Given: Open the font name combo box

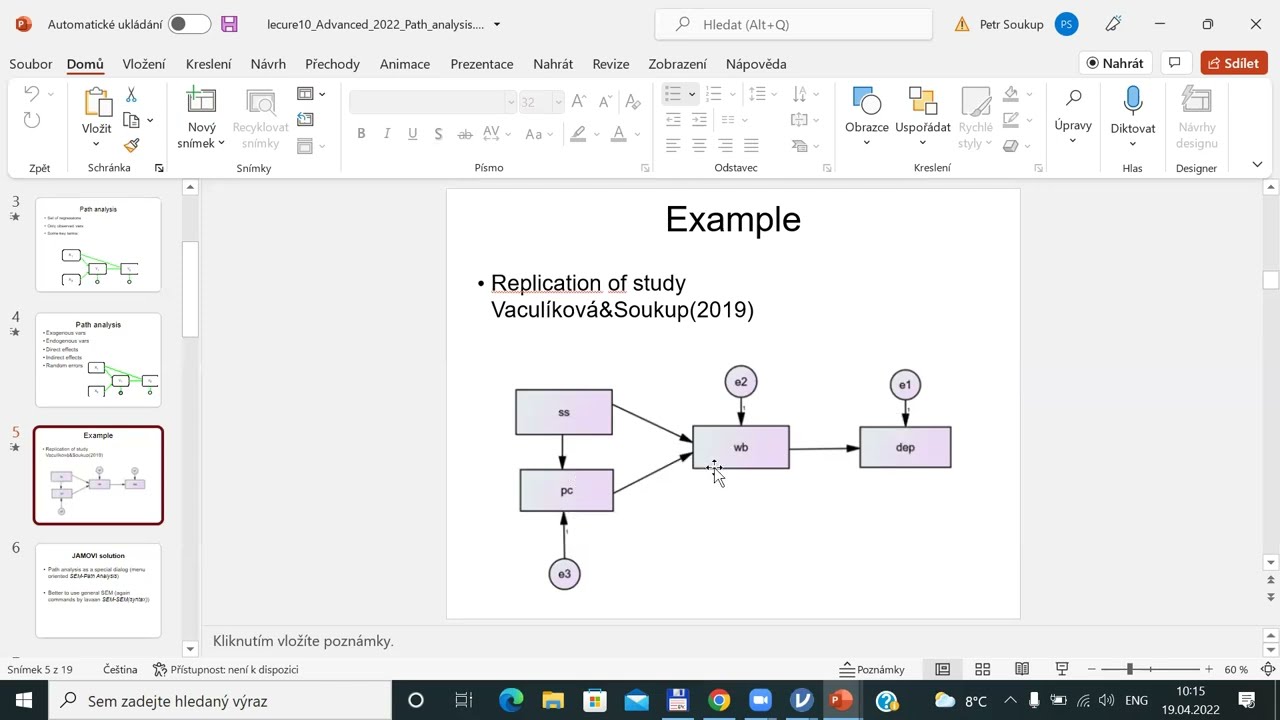Looking at the screenshot, I should coord(433,102).
